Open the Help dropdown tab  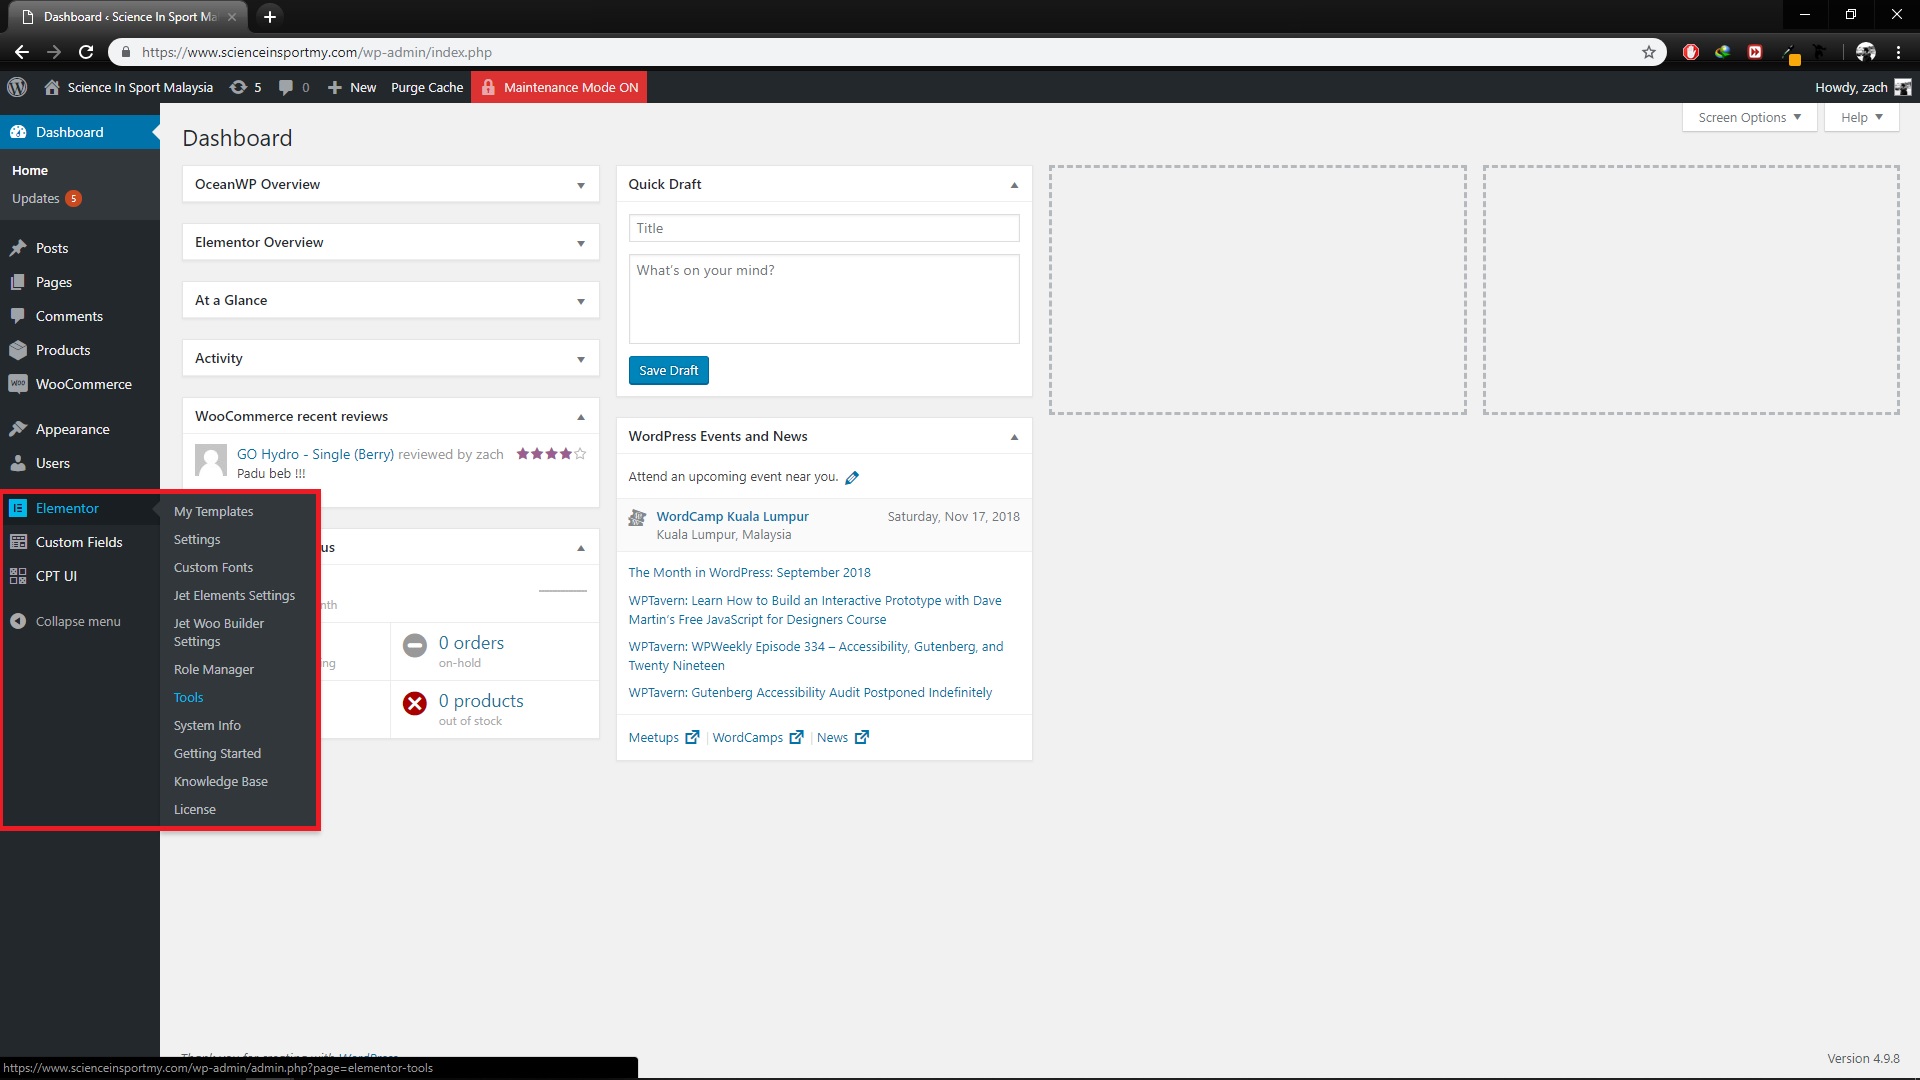pos(1861,117)
